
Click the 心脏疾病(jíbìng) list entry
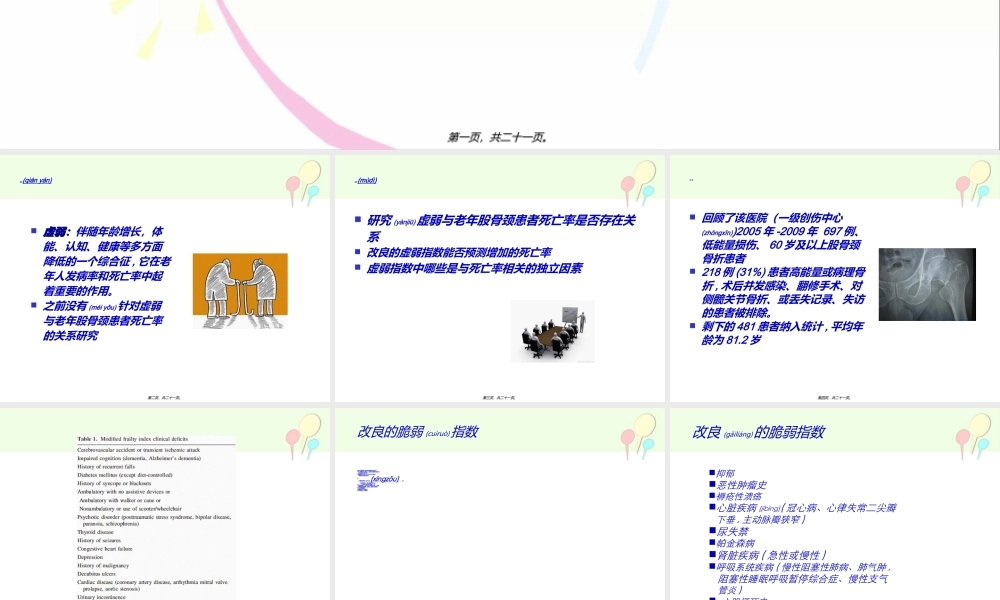760,508
